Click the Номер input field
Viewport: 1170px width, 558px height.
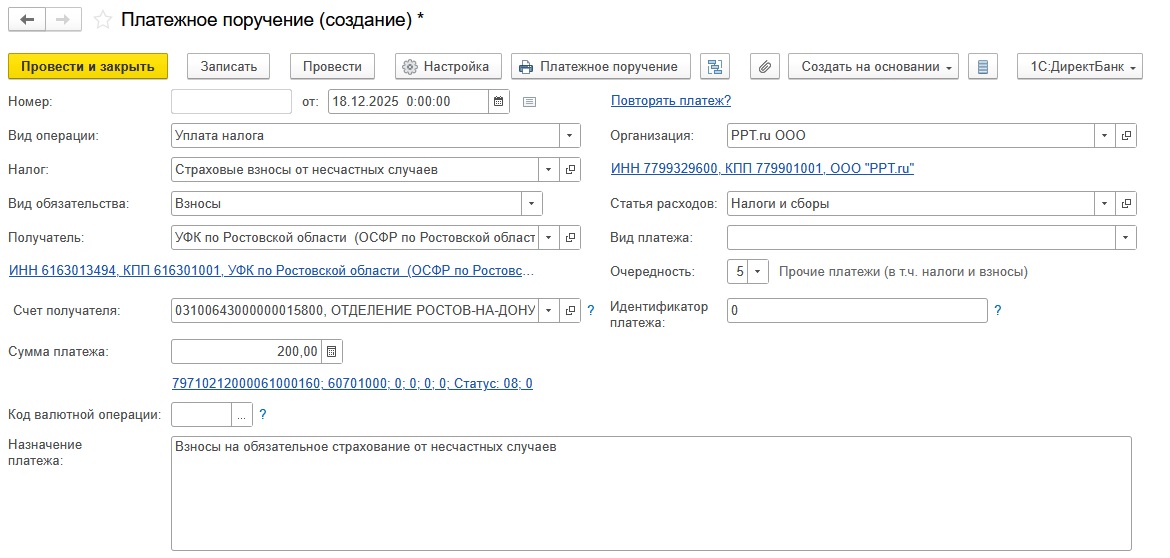pos(231,101)
